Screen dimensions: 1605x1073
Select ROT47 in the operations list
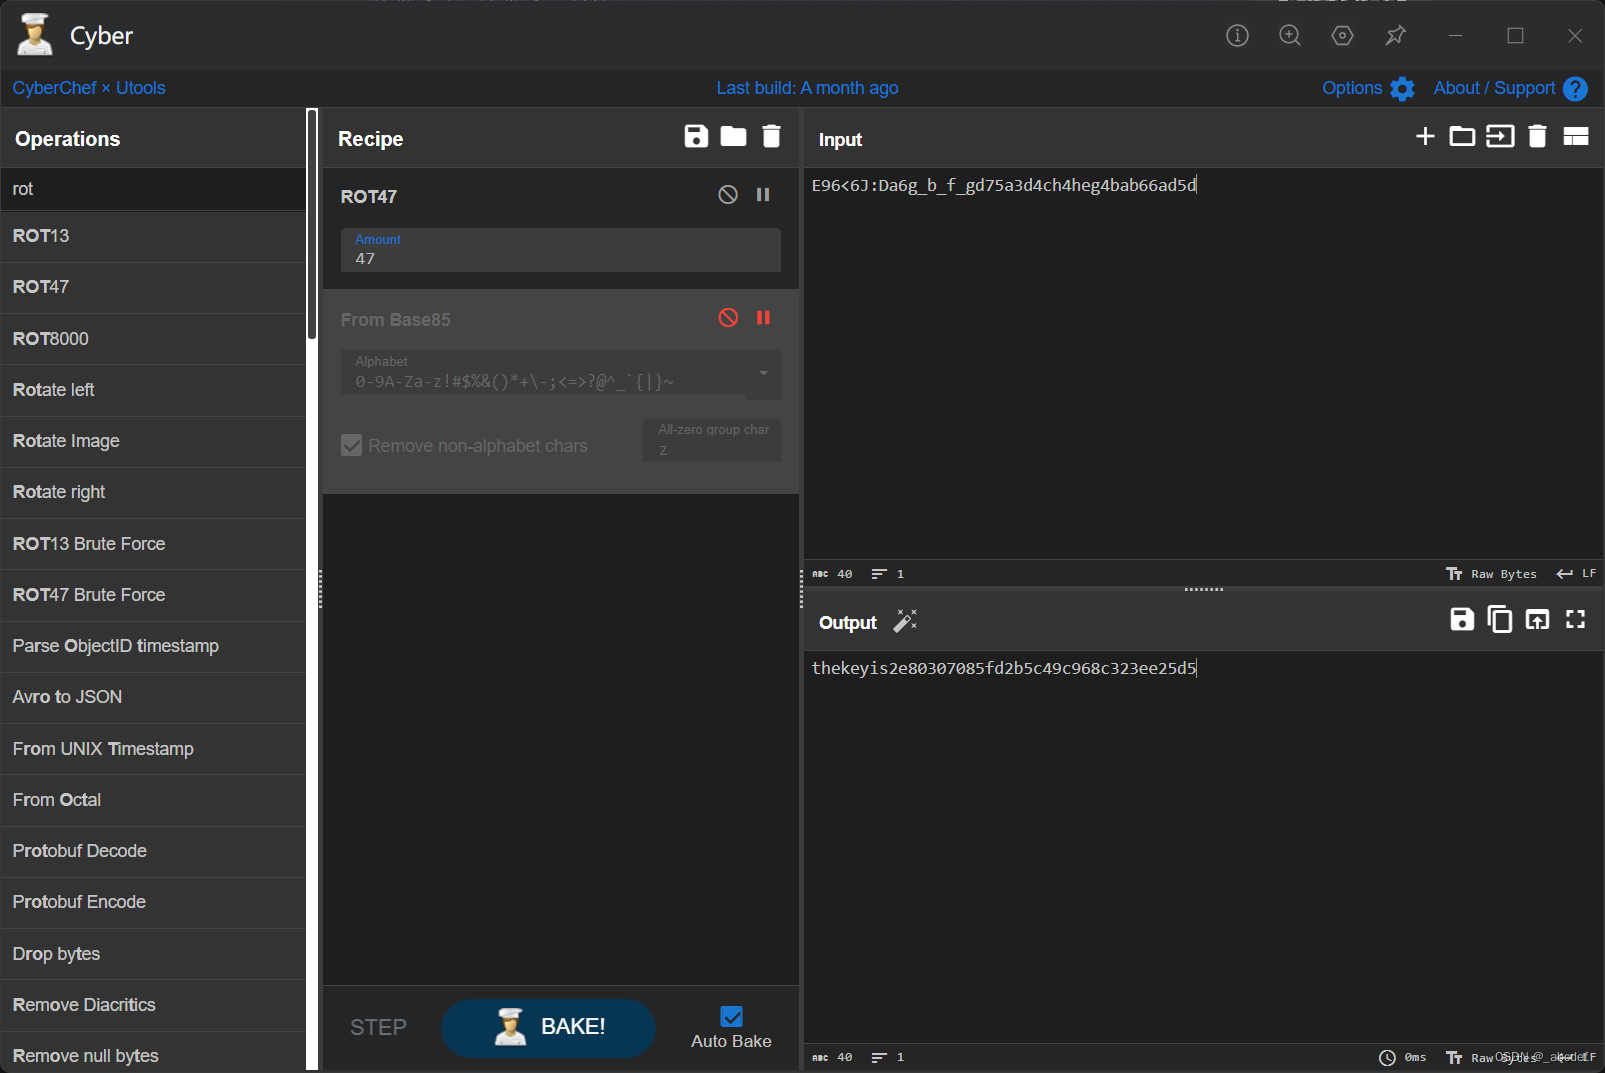[152, 287]
